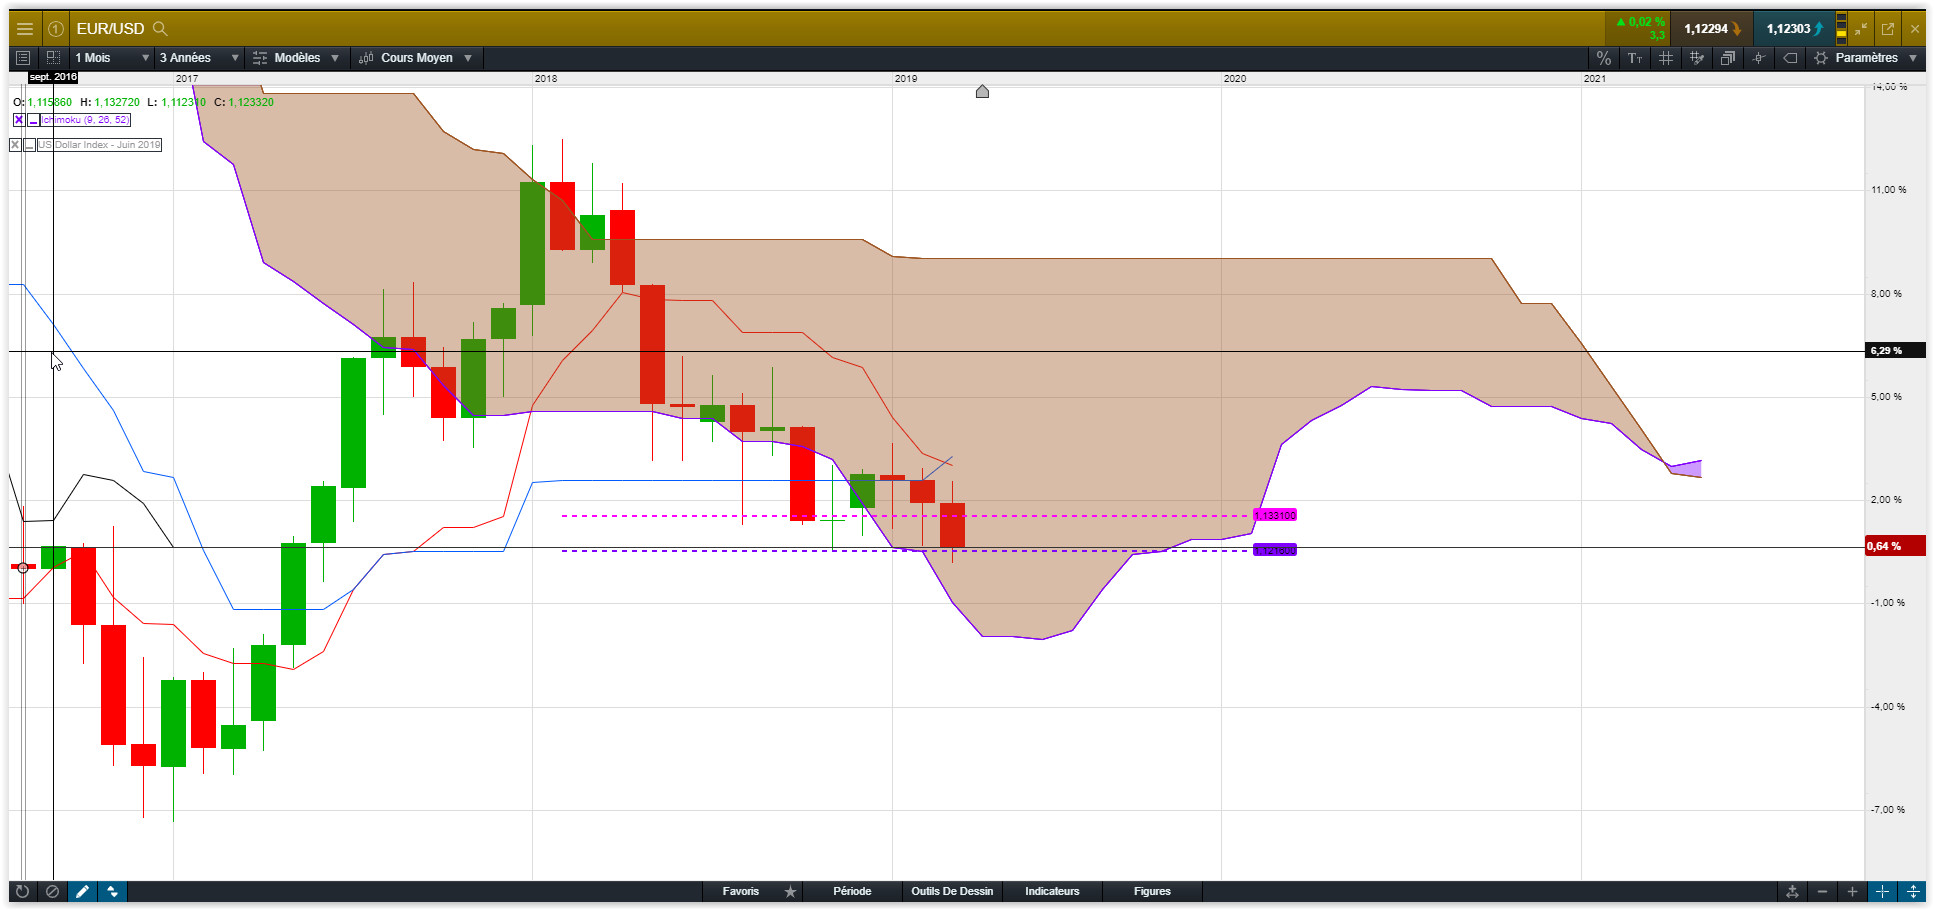This screenshot has width=1934, height=910.
Task: Remove the Ichimoku (9, 26, 52) indicator
Action: pos(19,120)
